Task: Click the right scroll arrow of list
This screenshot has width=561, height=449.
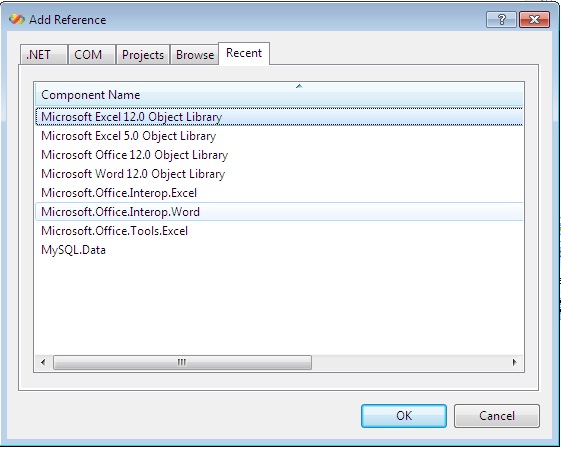Action: [x=514, y=362]
